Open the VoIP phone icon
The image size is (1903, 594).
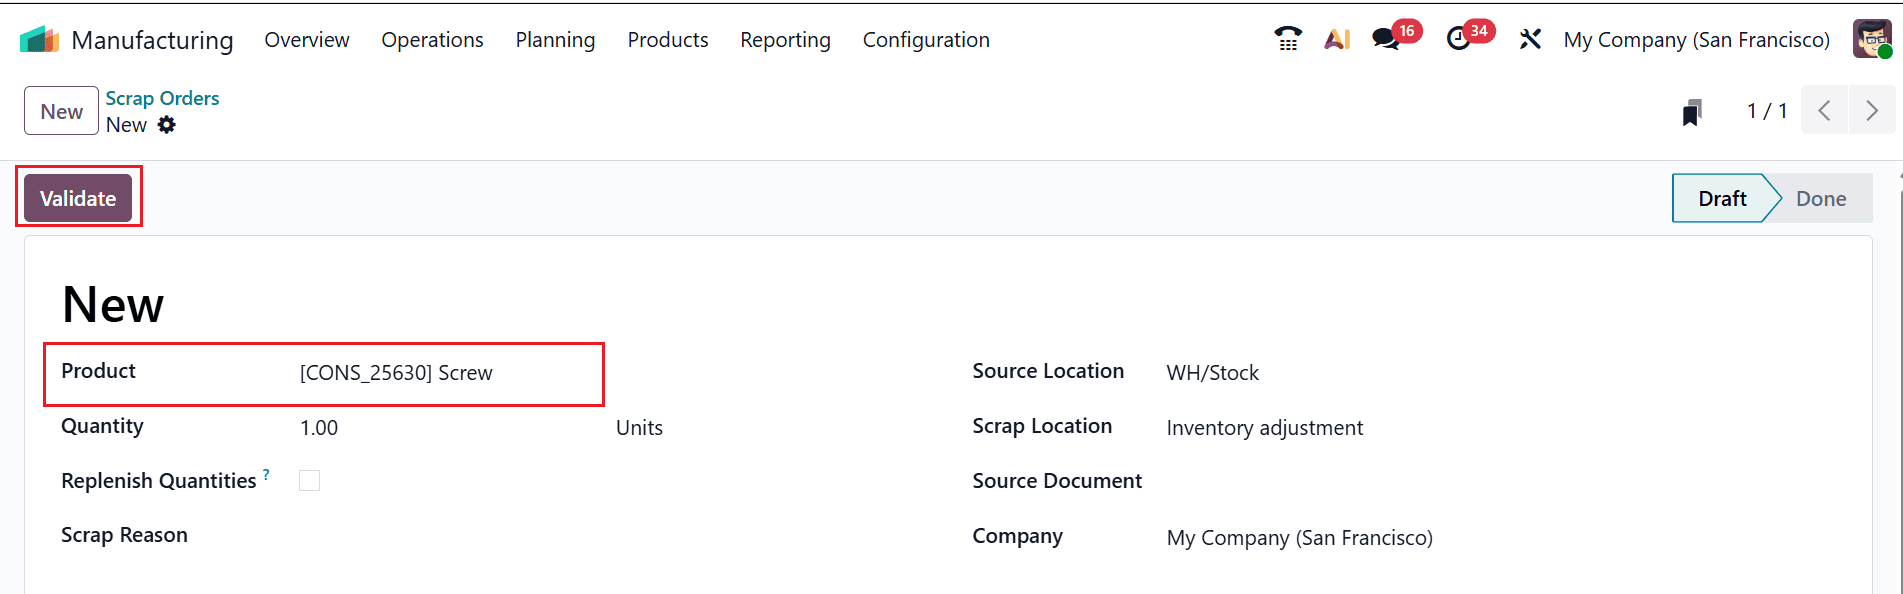click(x=1288, y=39)
